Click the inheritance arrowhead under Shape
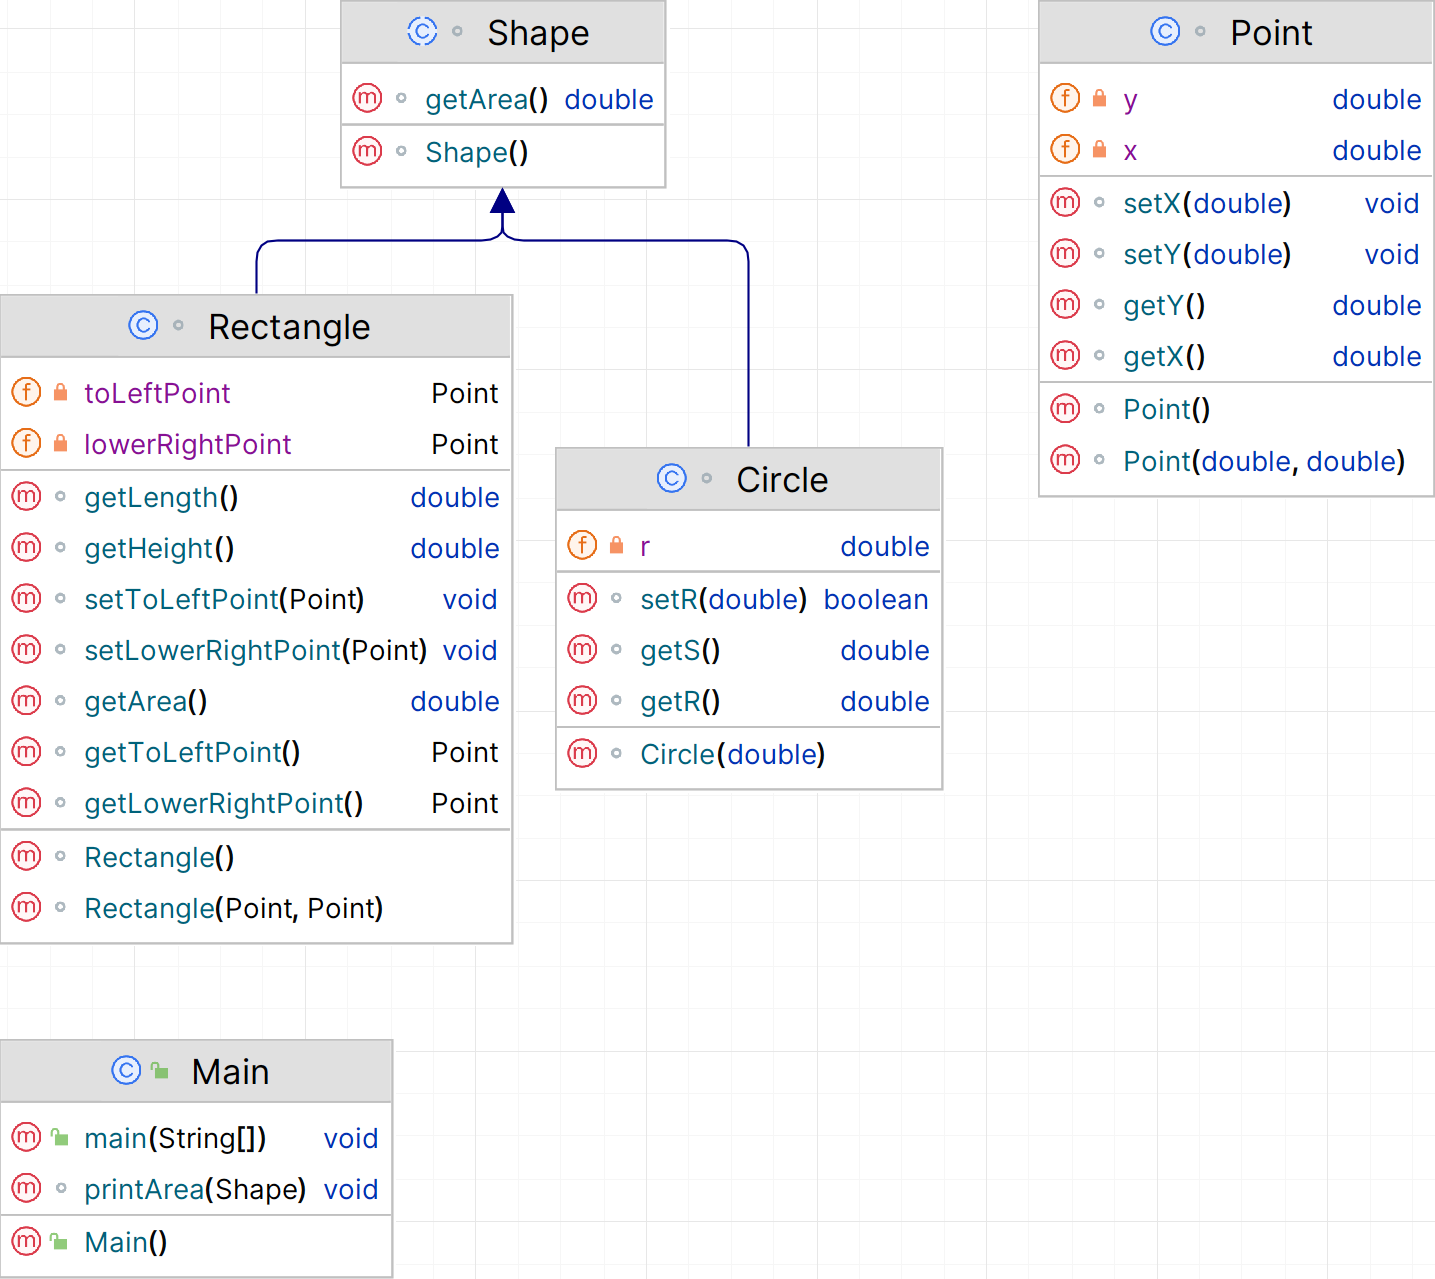Image resolution: width=1435 pixels, height=1279 pixels. tap(503, 201)
